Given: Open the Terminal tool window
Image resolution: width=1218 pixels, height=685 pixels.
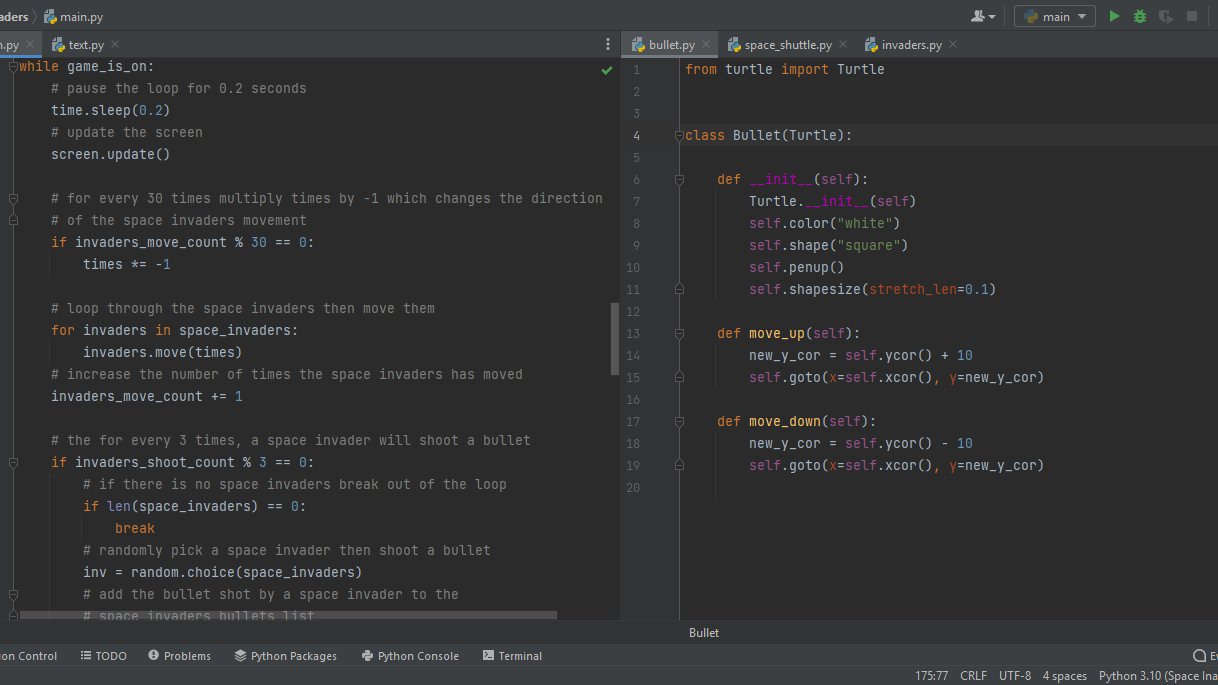Looking at the screenshot, I should 512,656.
